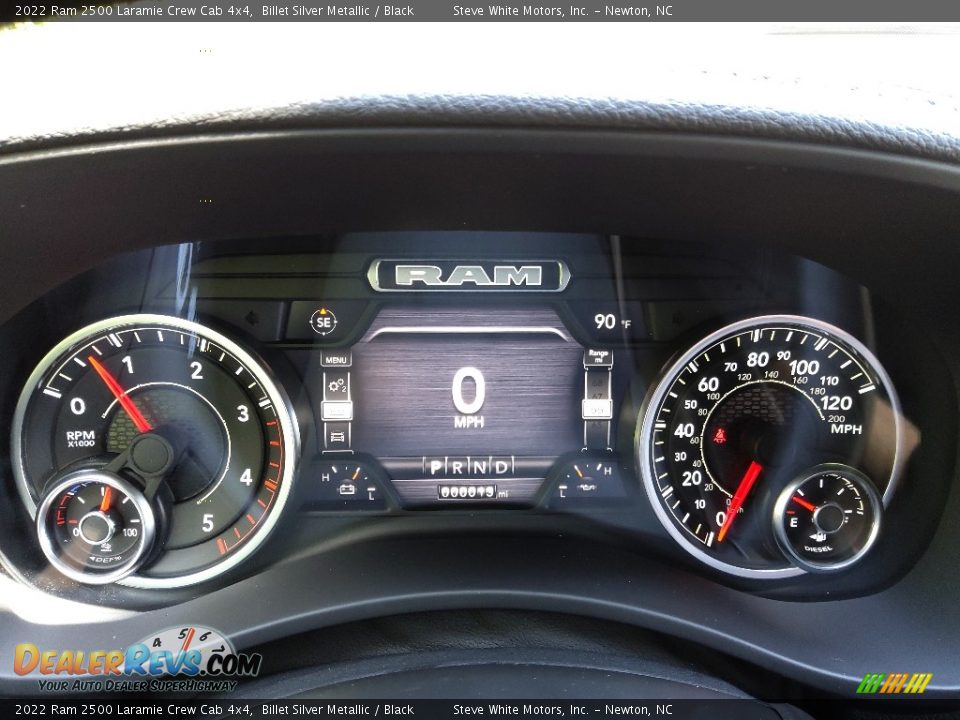
Task: Select the highlighted value in Range strip
Action: pos(597,409)
